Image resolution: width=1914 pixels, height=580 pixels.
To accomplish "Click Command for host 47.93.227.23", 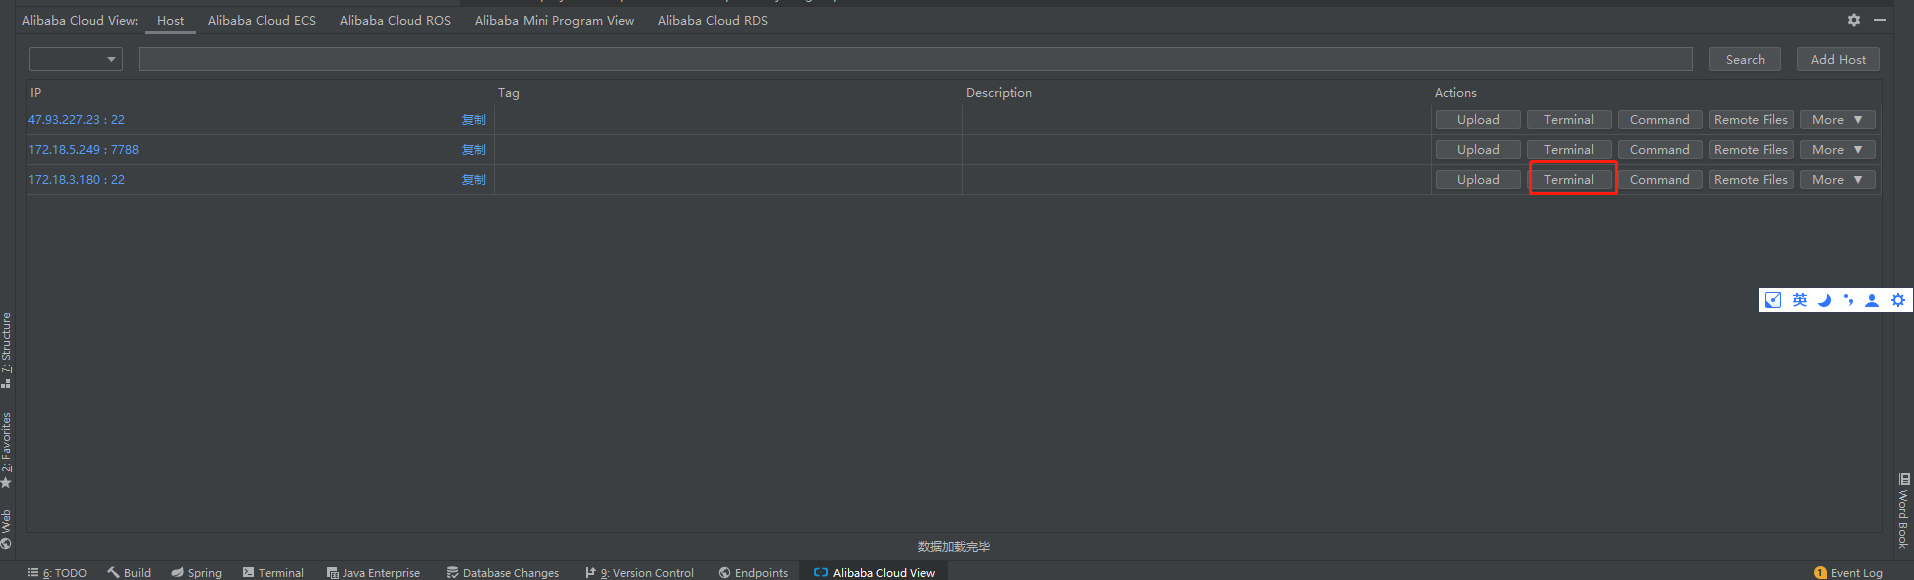I will pyautogui.click(x=1660, y=120).
